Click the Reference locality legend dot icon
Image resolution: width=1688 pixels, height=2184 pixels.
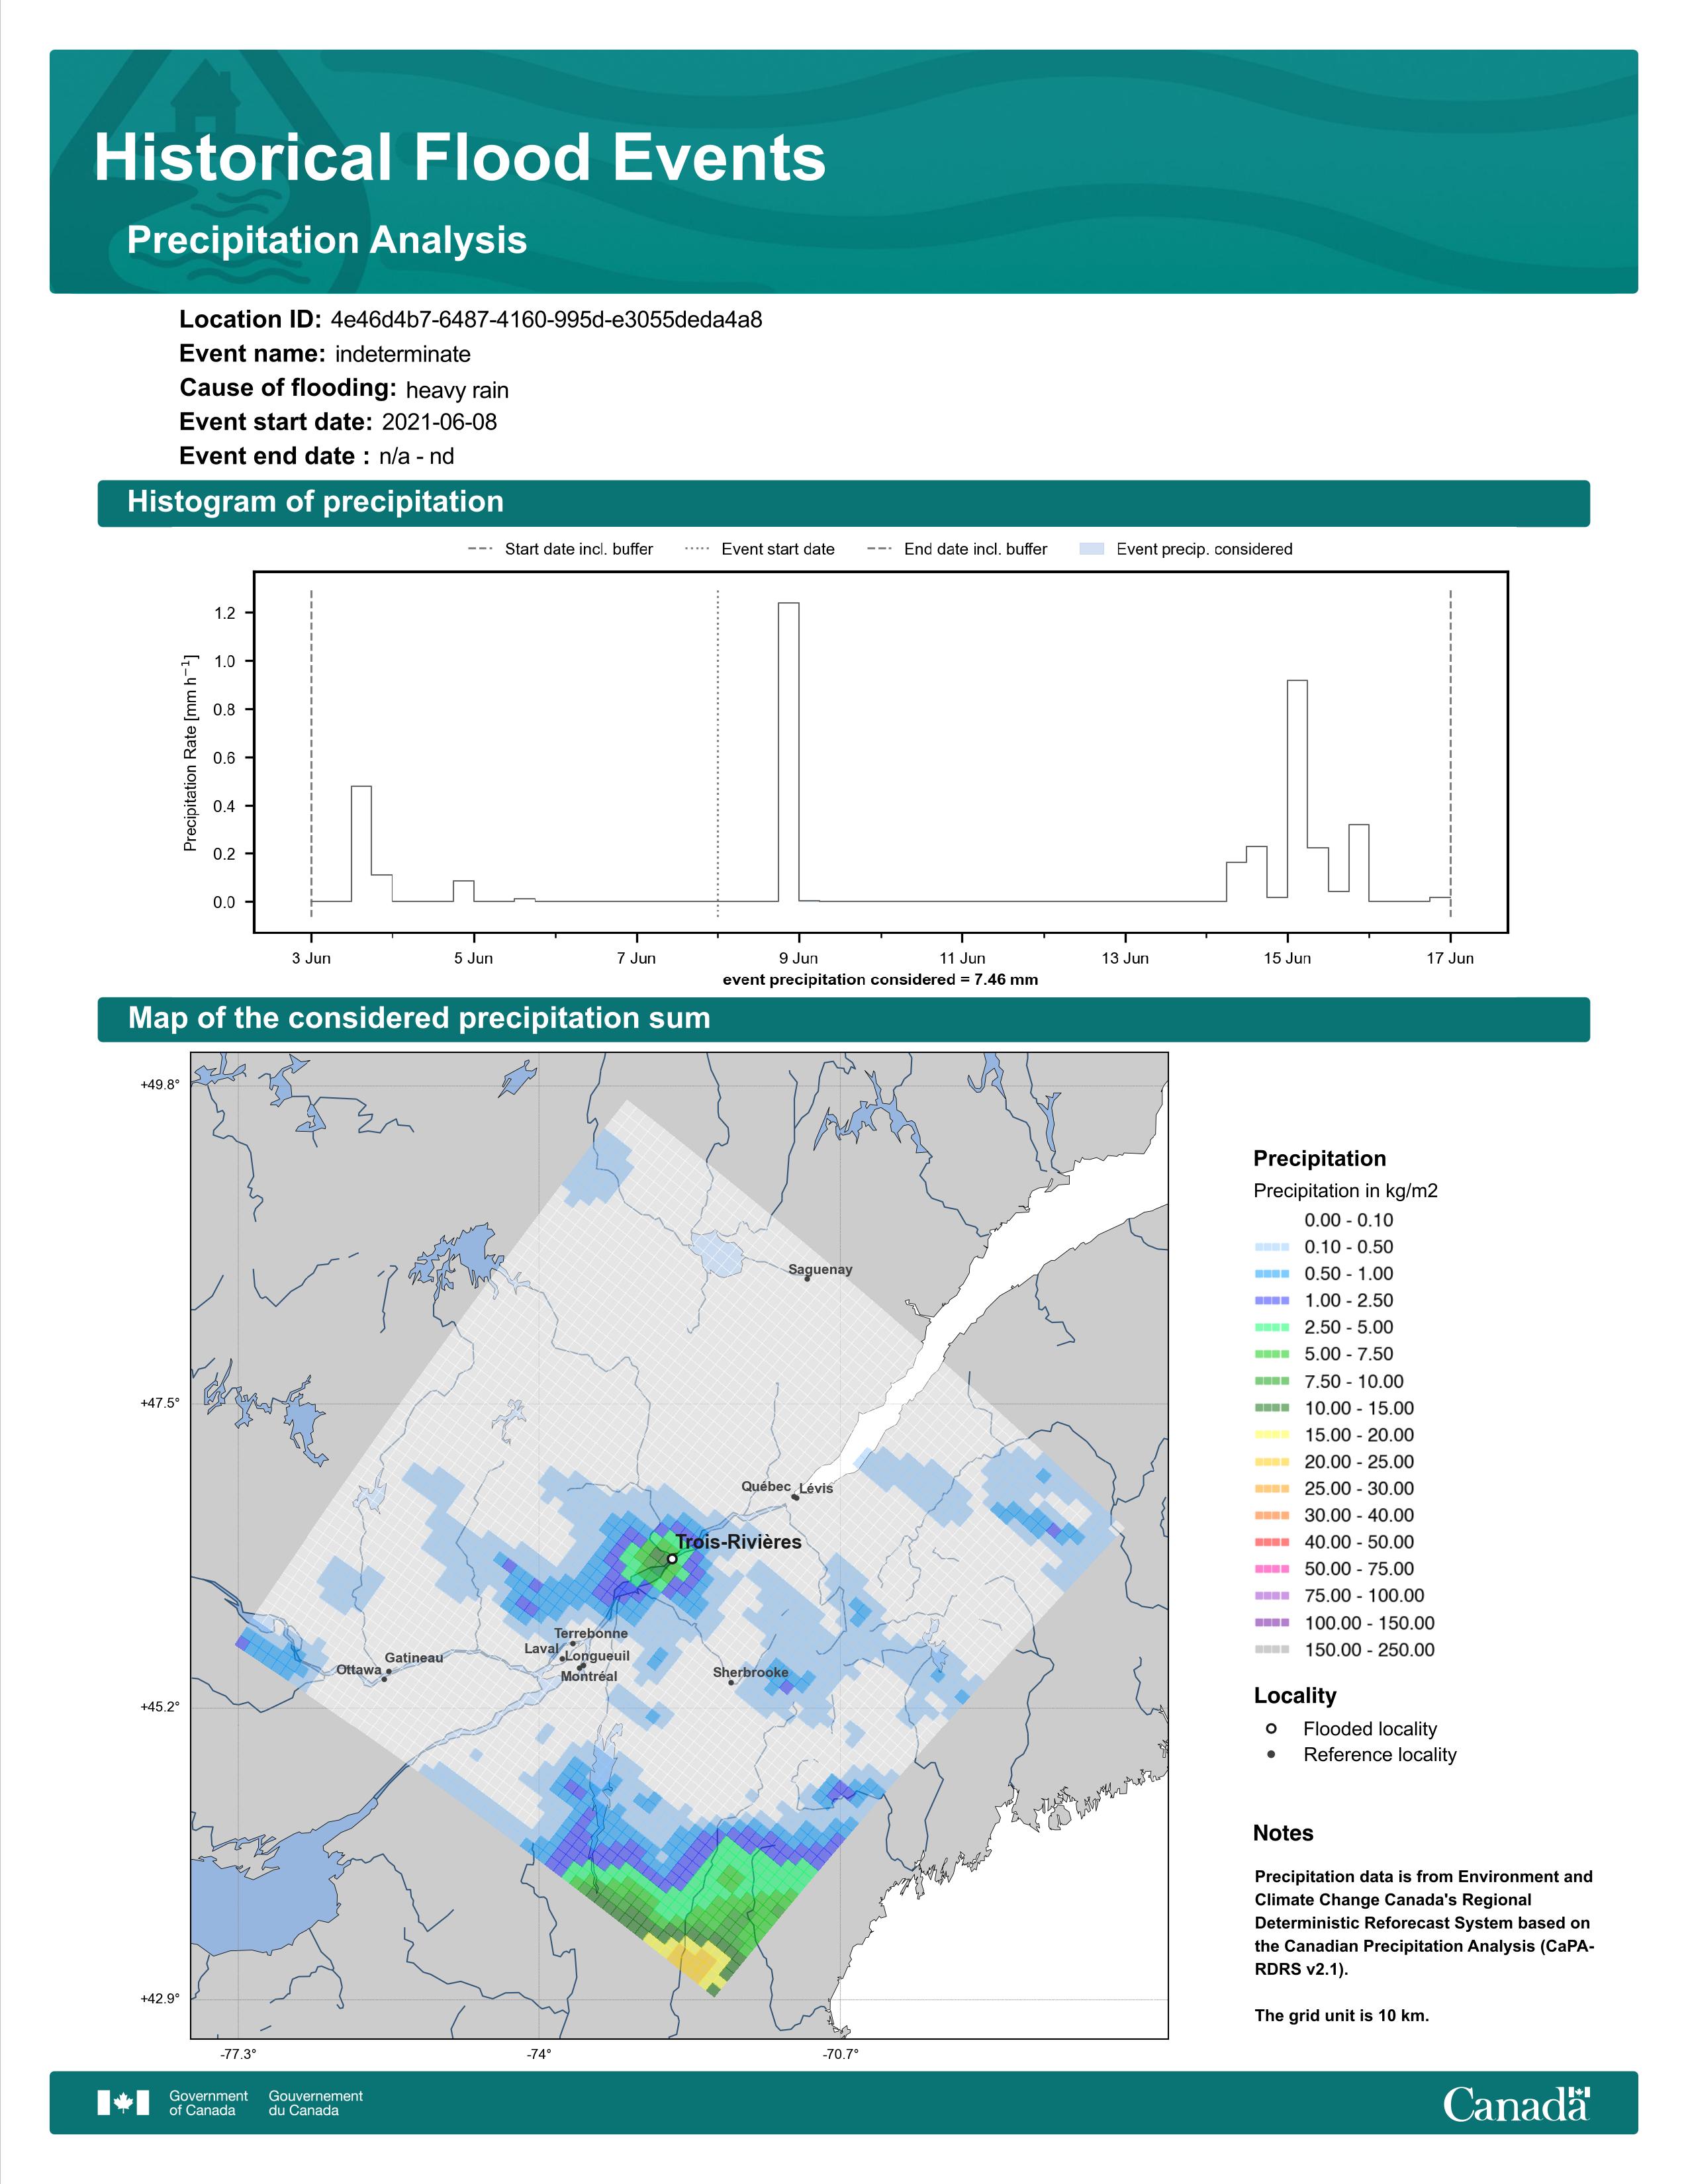pyautogui.click(x=1271, y=1754)
